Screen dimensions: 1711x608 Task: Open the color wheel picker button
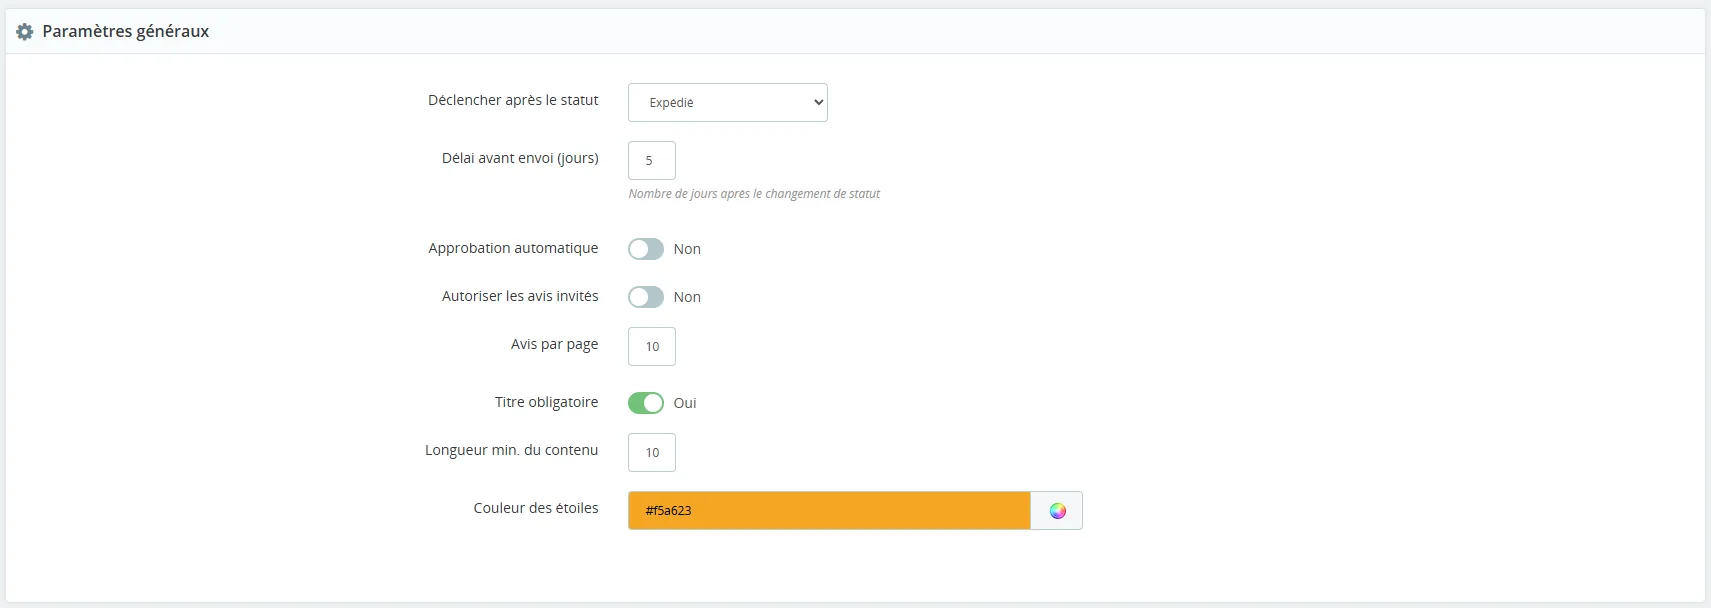[x=1057, y=511]
